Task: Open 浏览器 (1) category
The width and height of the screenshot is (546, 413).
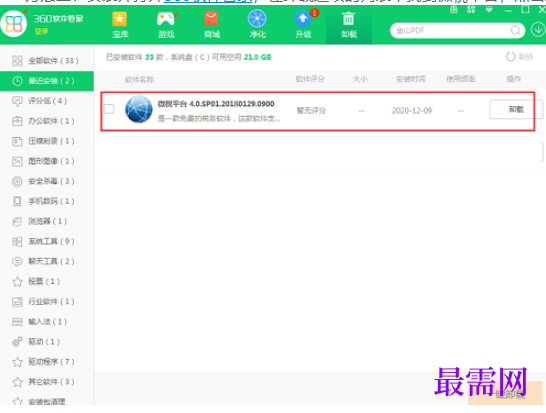Action: pyautogui.click(x=47, y=221)
